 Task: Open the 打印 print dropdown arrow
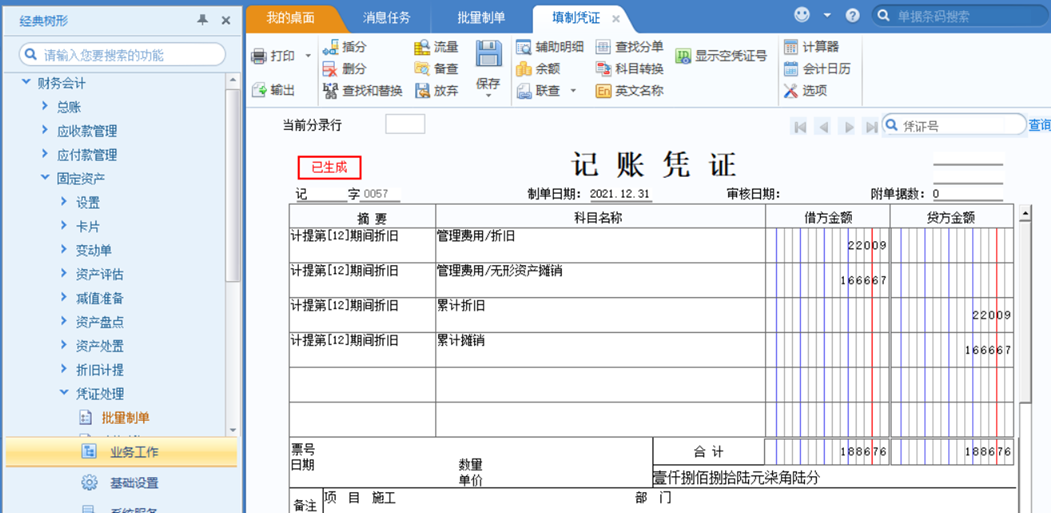click(308, 56)
